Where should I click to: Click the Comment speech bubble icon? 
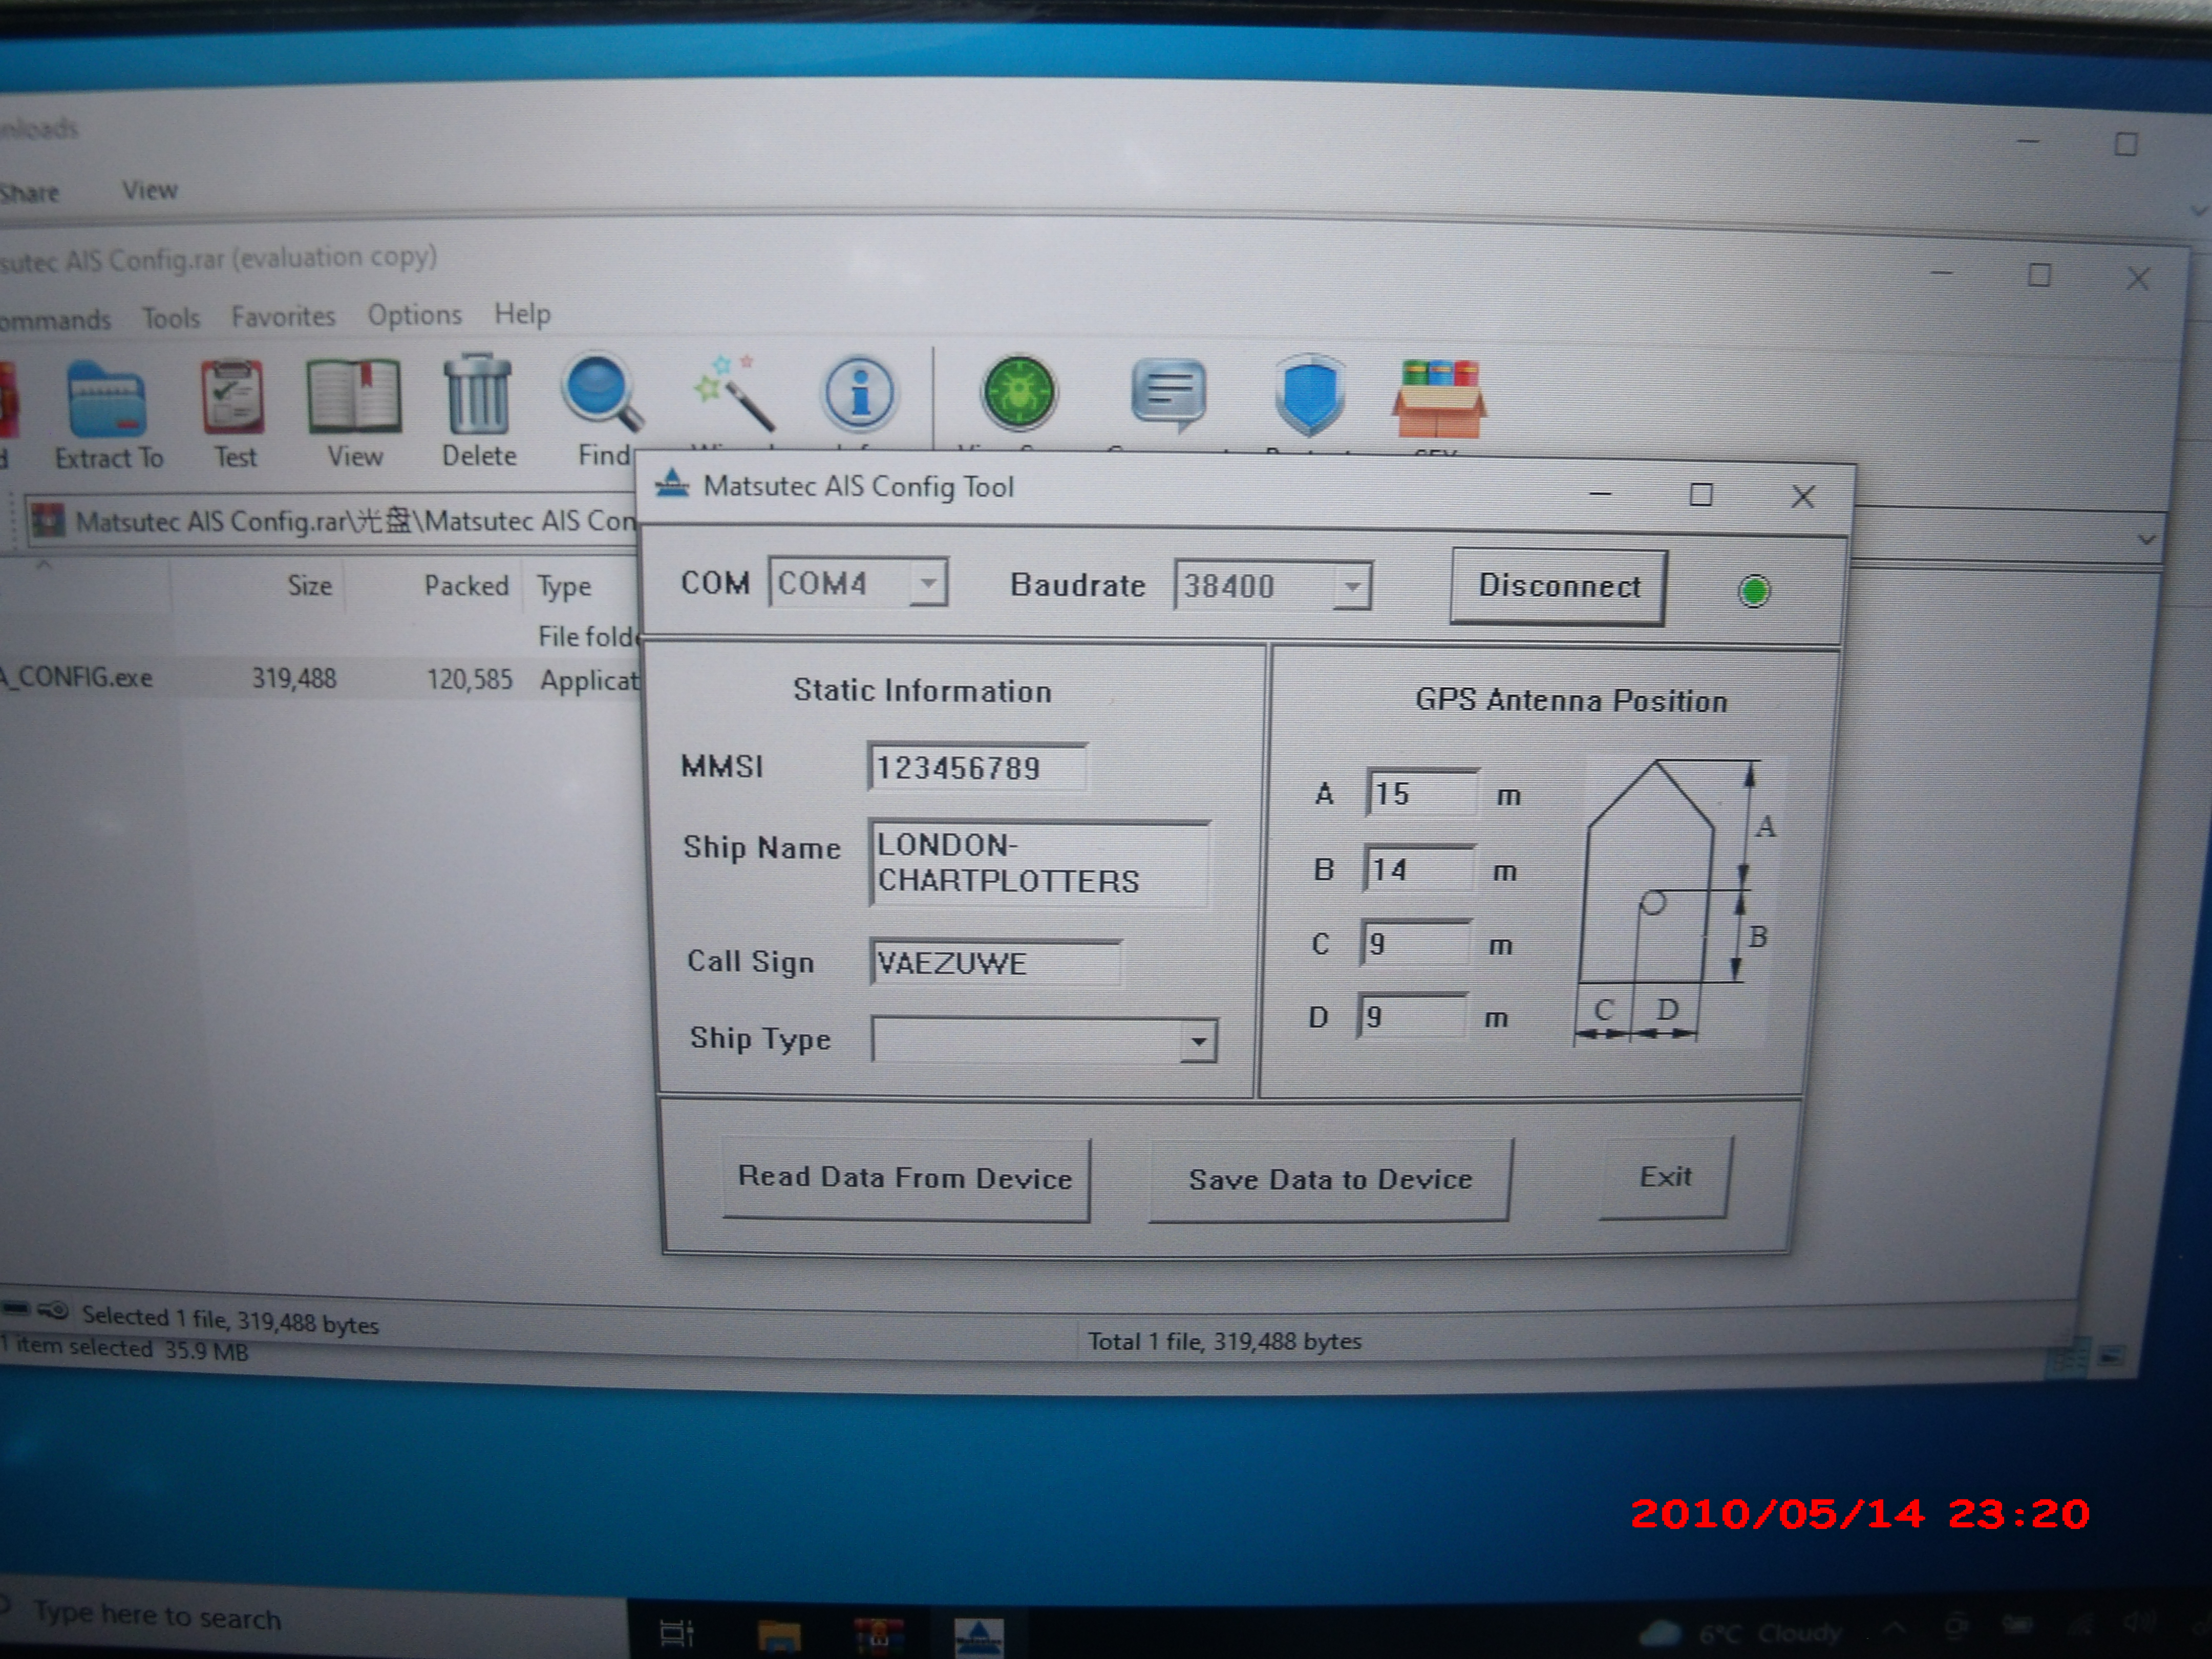tap(1168, 394)
